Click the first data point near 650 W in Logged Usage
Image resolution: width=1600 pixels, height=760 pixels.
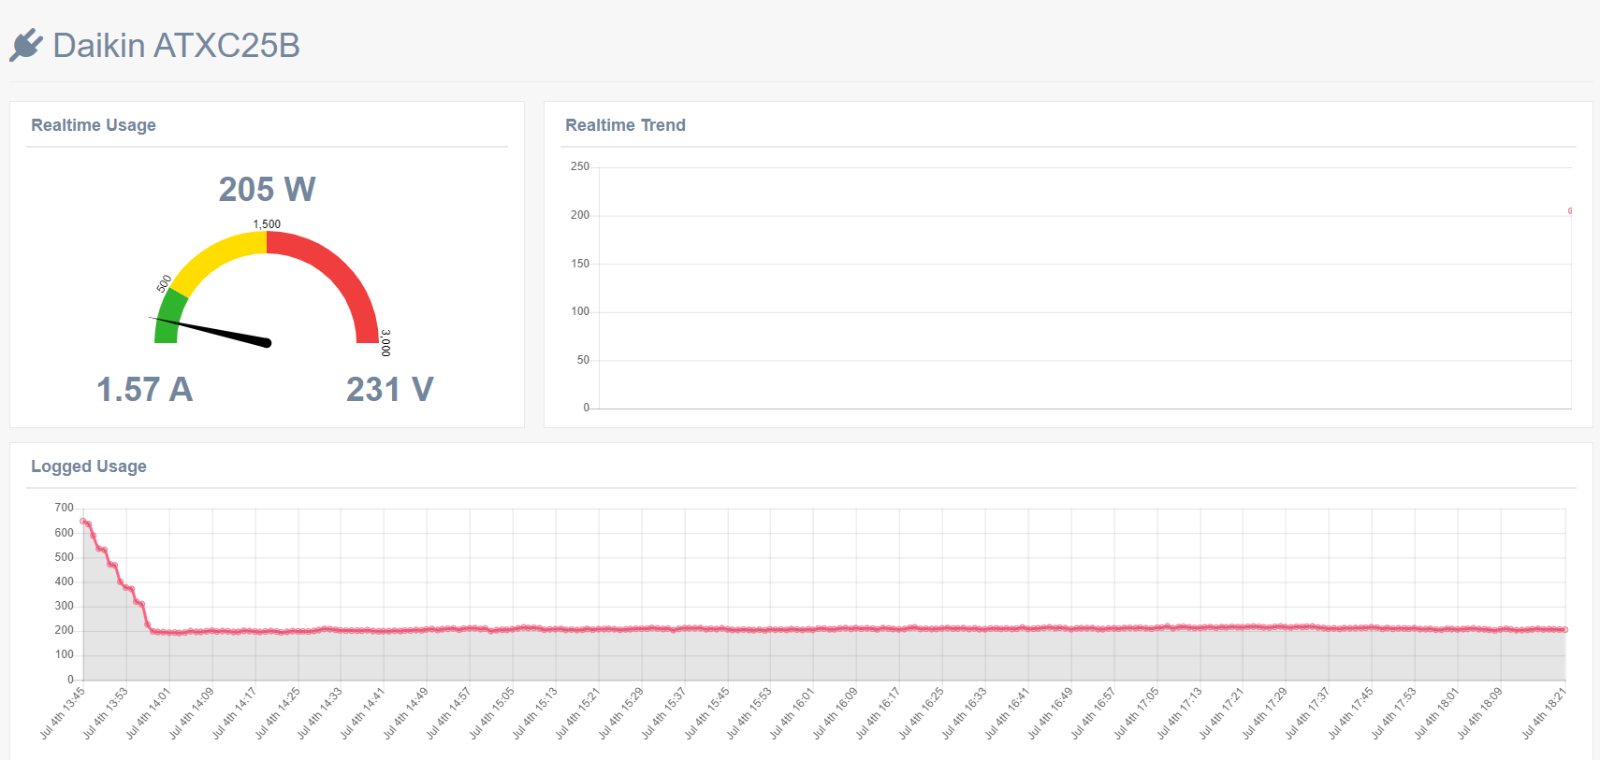tap(83, 521)
